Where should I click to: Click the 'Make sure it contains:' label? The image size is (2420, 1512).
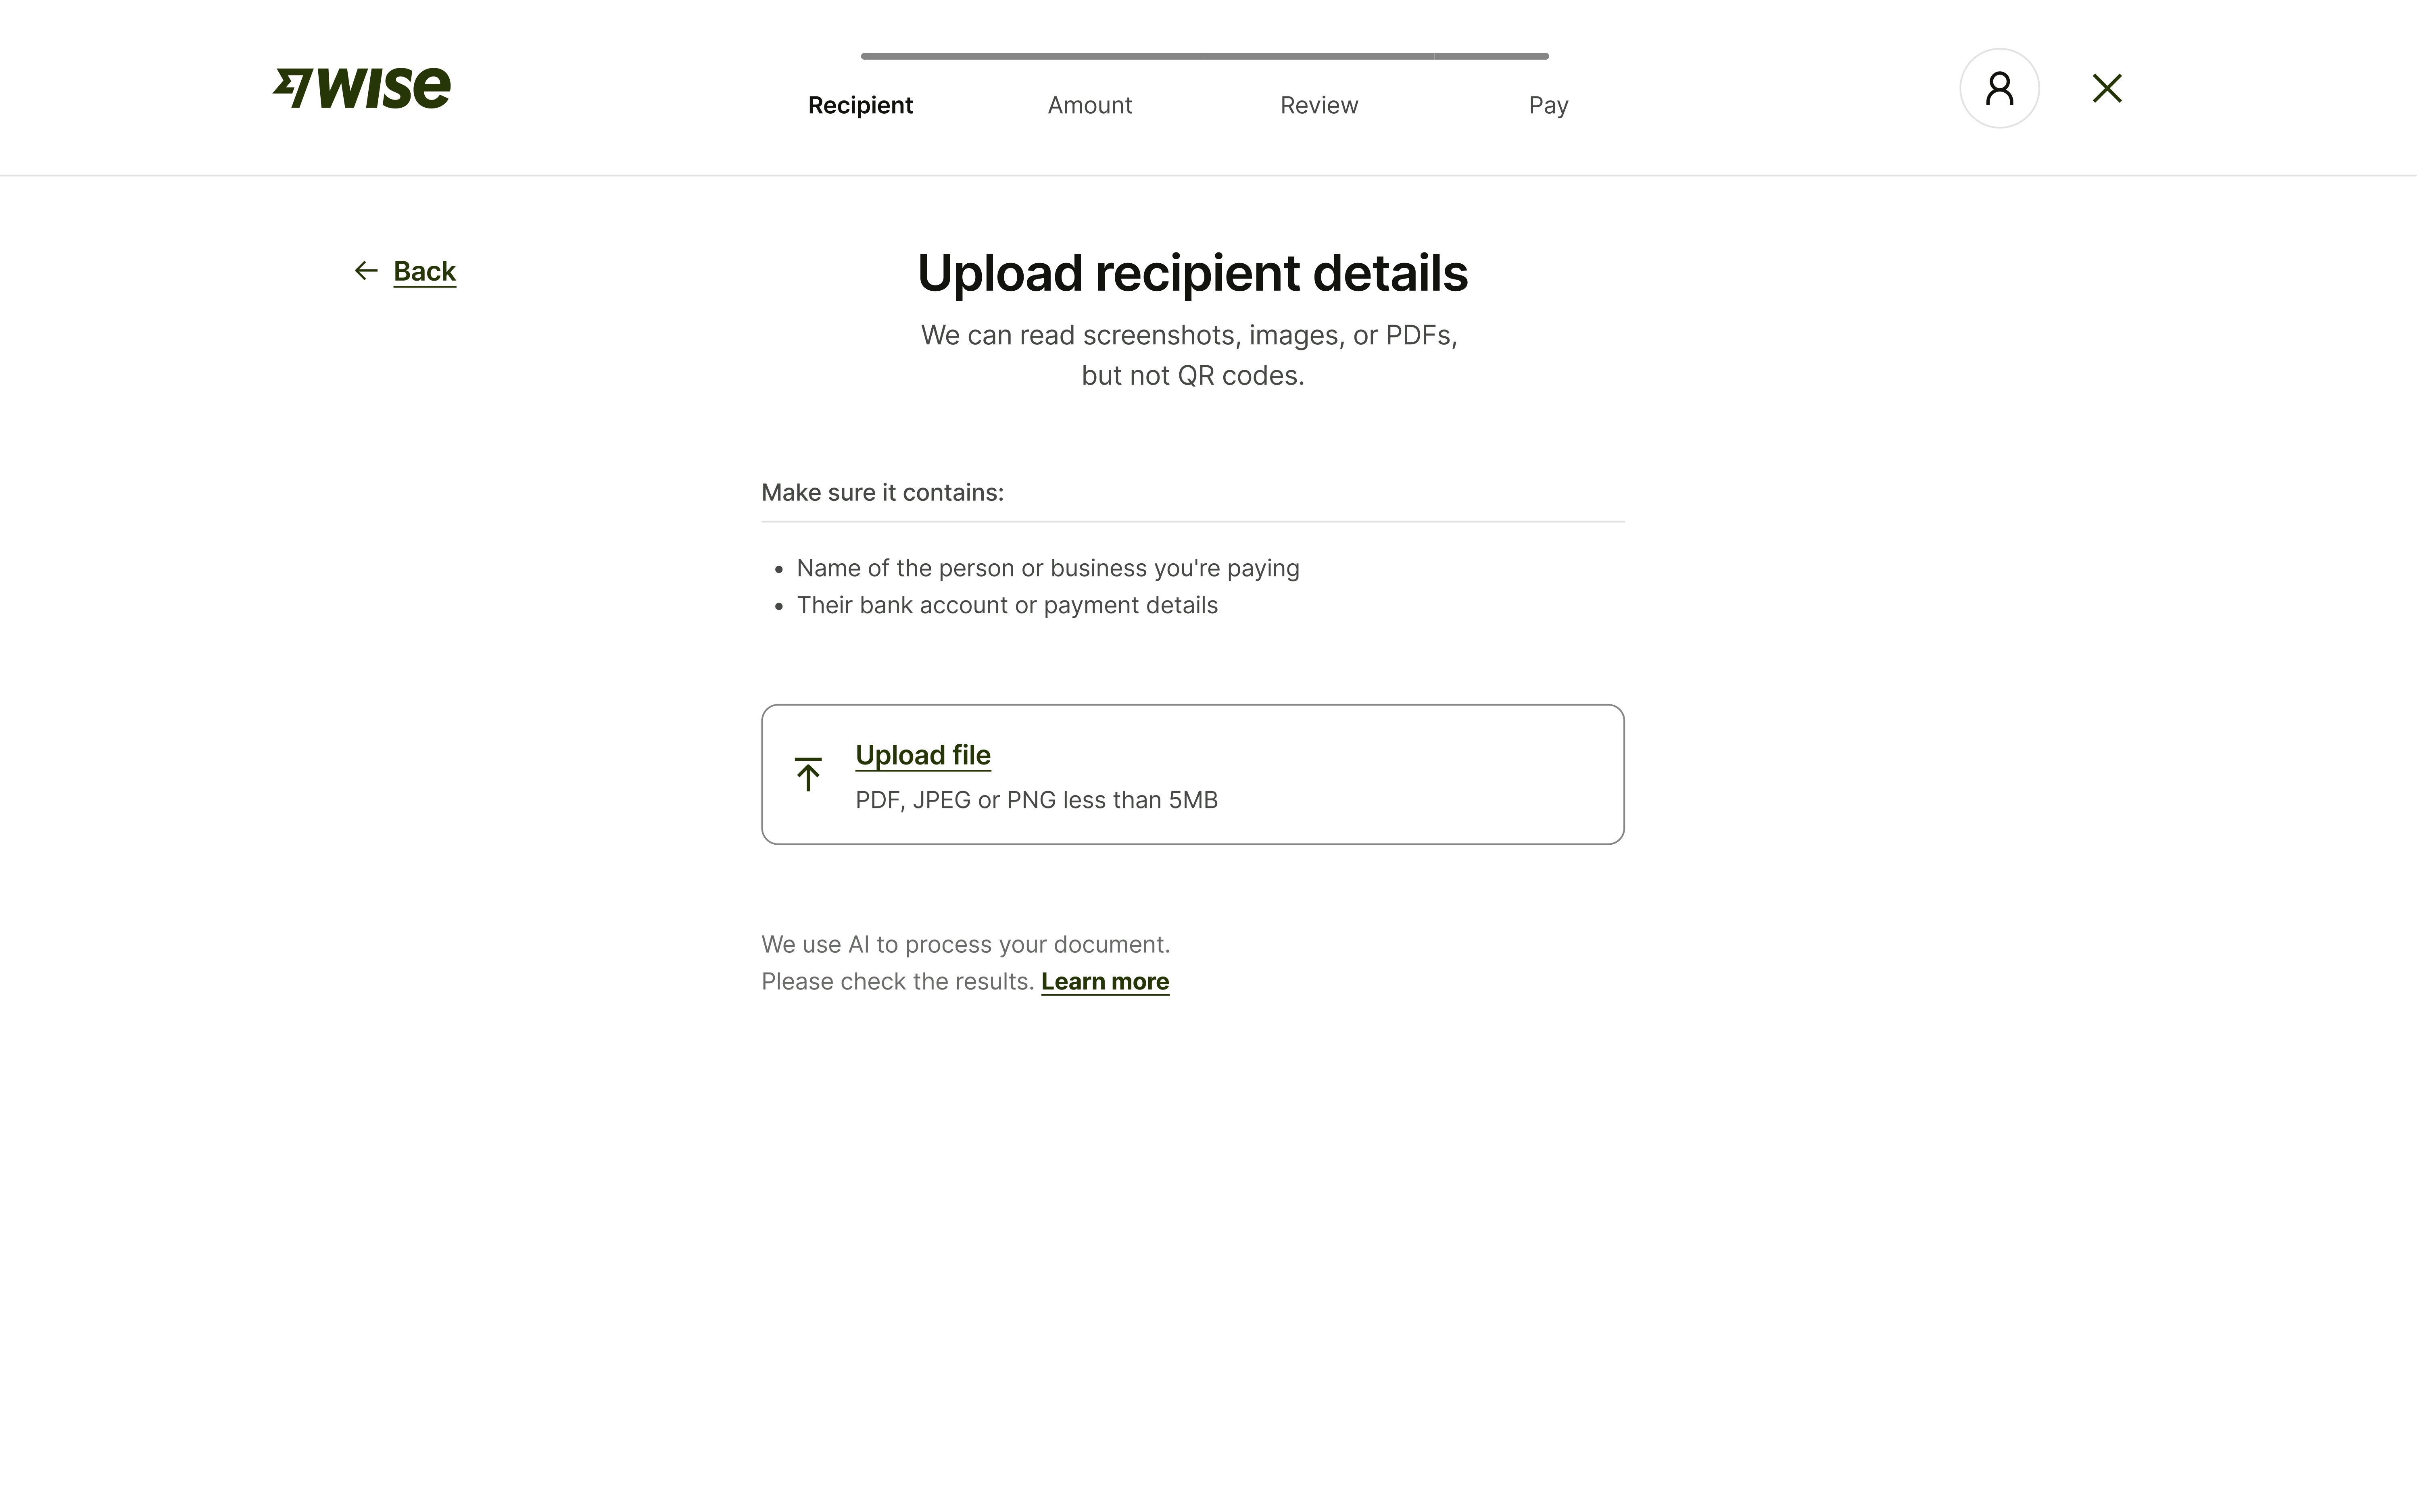pyautogui.click(x=882, y=492)
